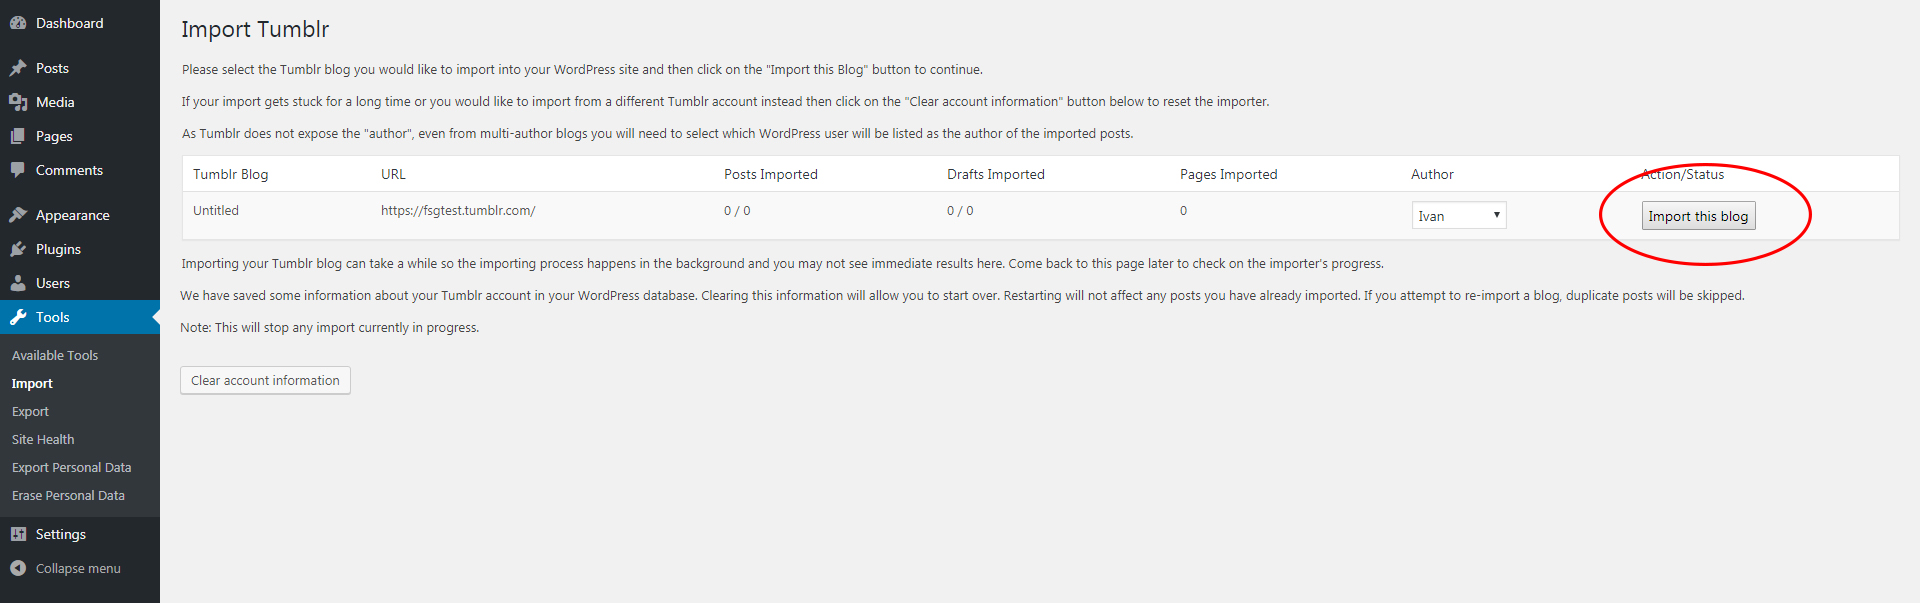Select Import in the Tools submenu

[32, 382]
